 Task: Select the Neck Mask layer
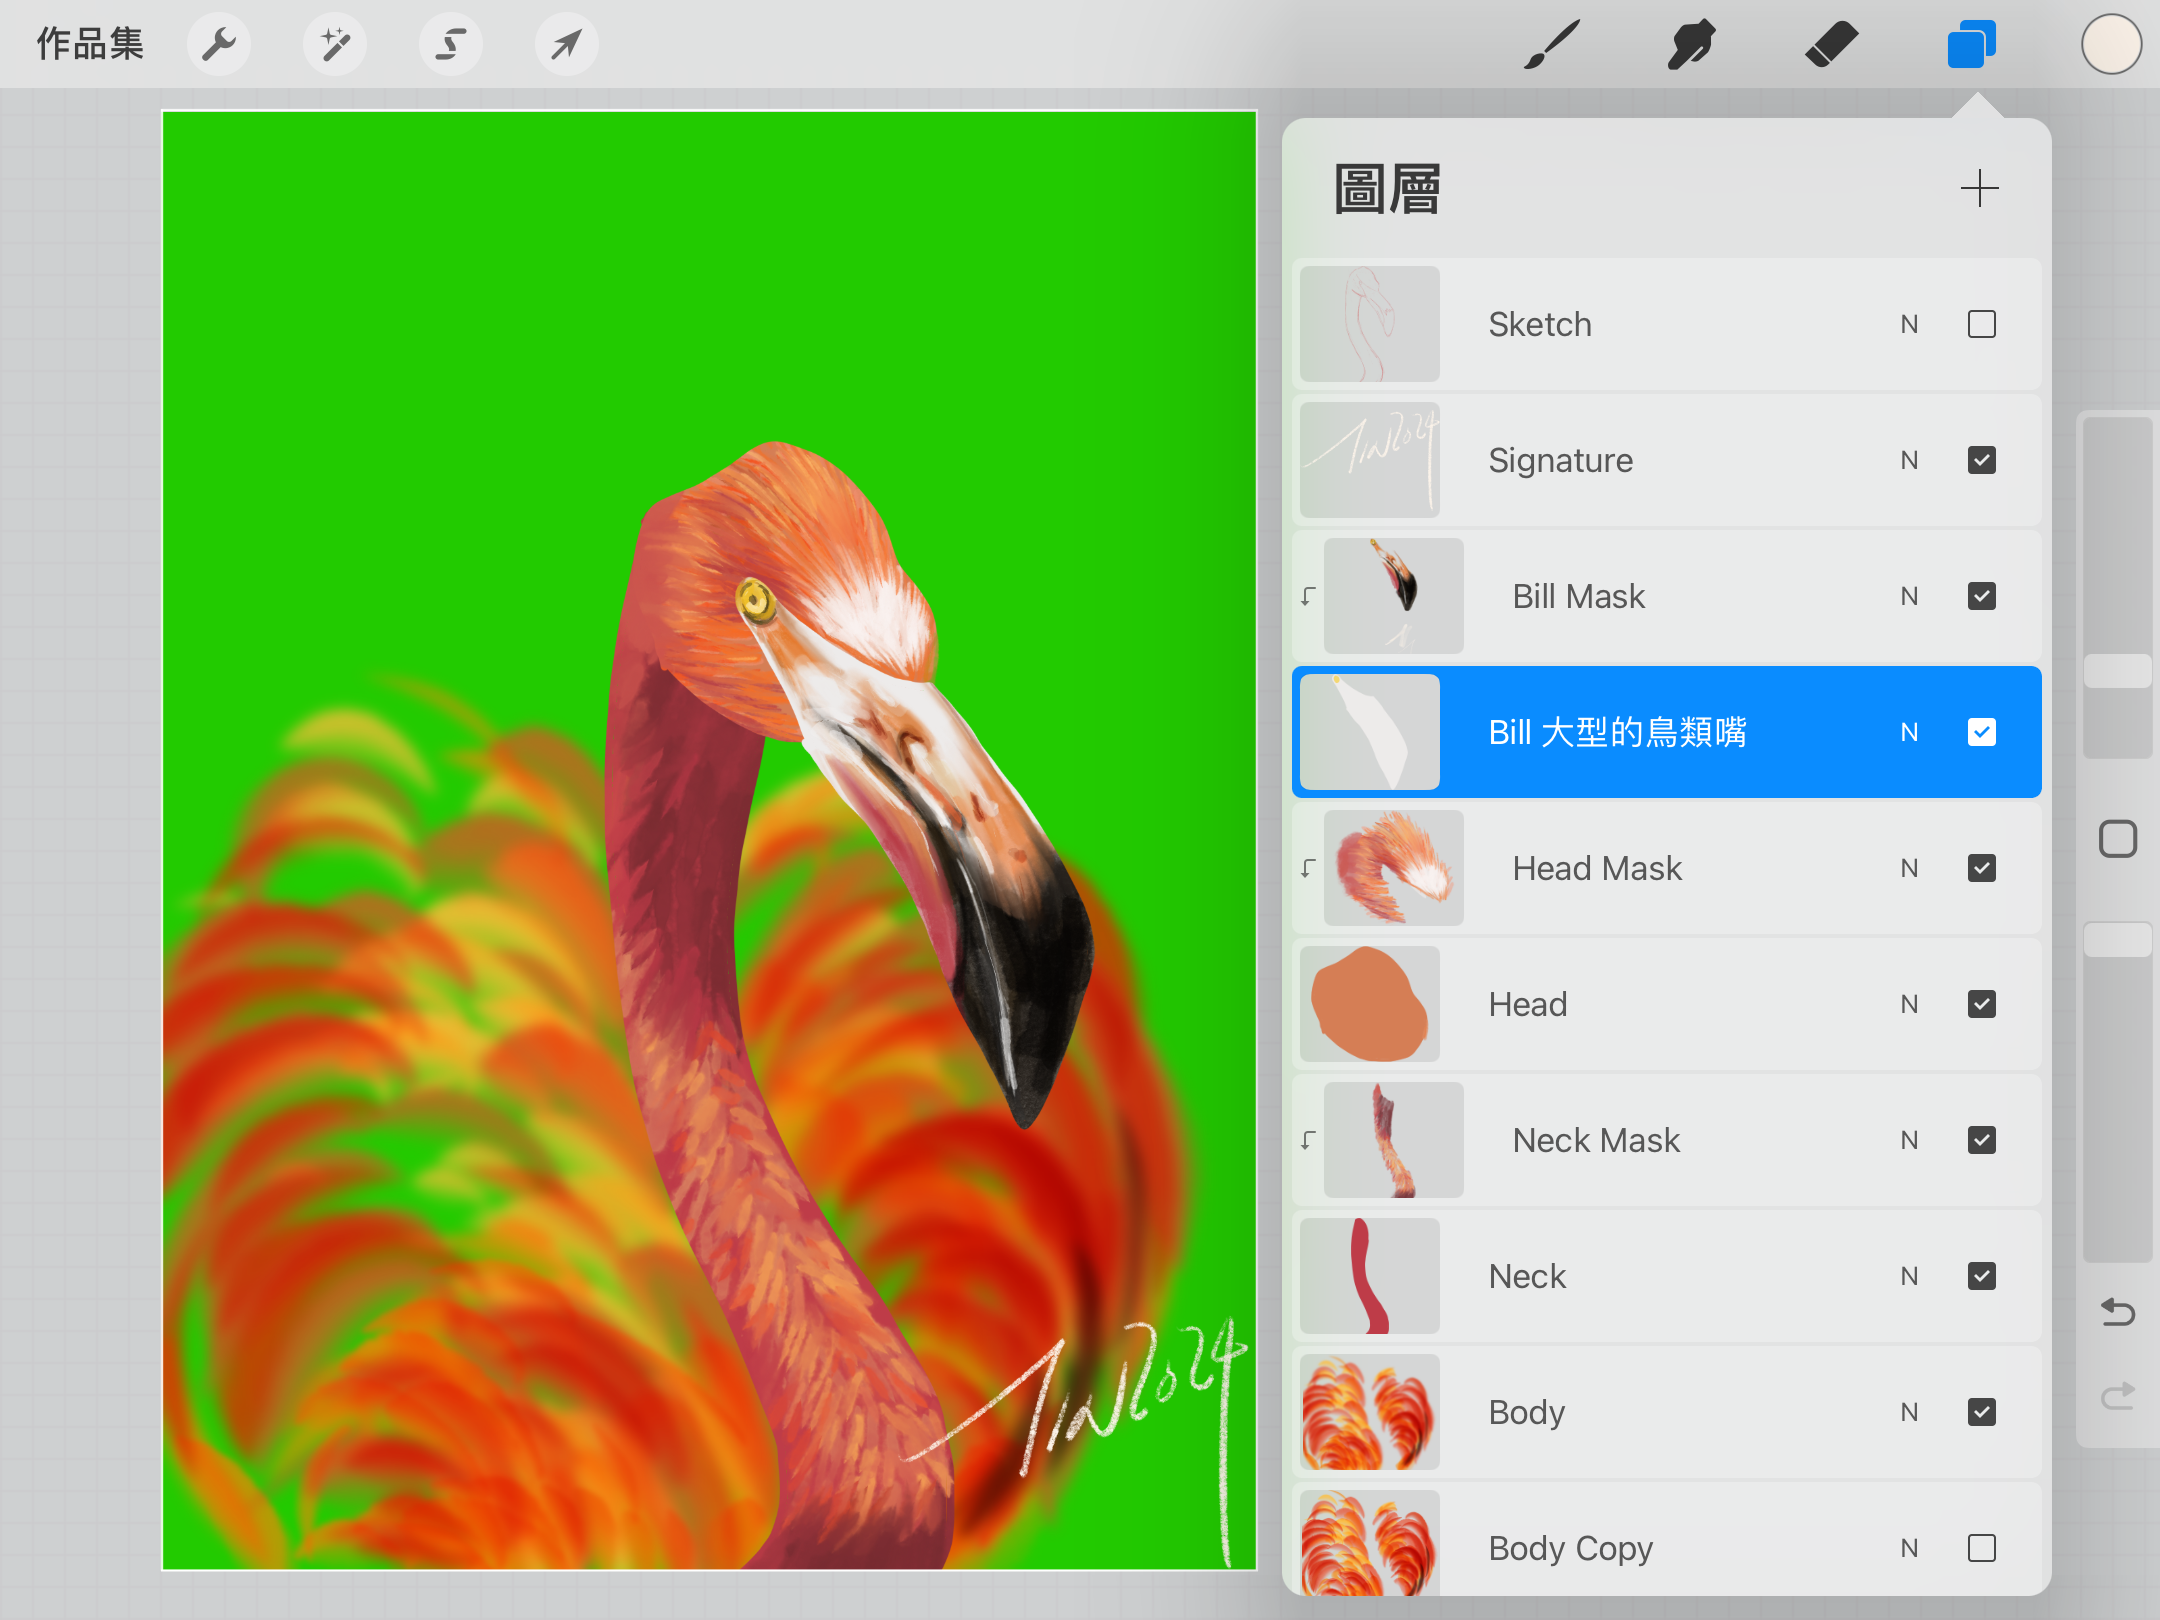pos(1597,1140)
